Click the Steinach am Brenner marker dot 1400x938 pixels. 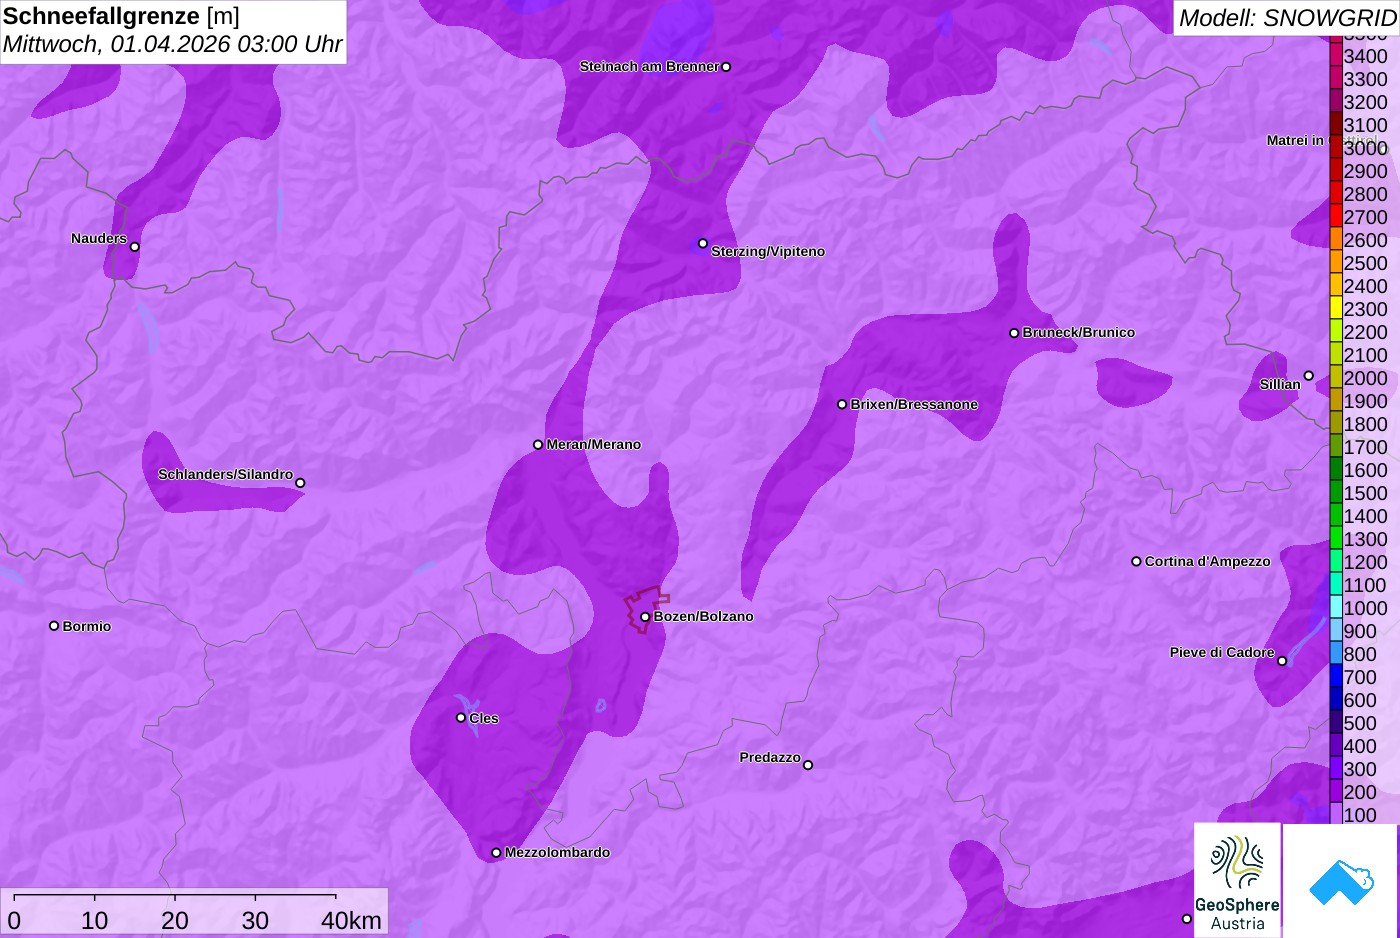coord(726,67)
